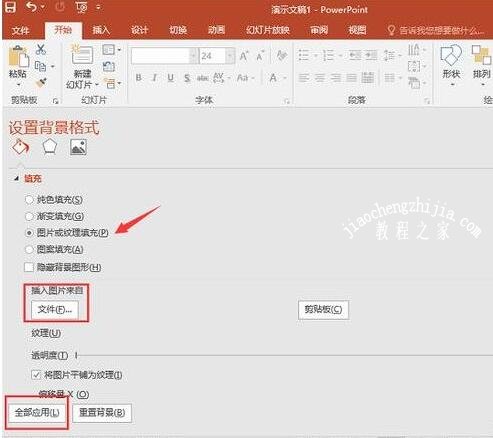Select the Effects pentagon tab icon
Image resolution: width=493 pixels, height=438 pixels.
pos(49,147)
